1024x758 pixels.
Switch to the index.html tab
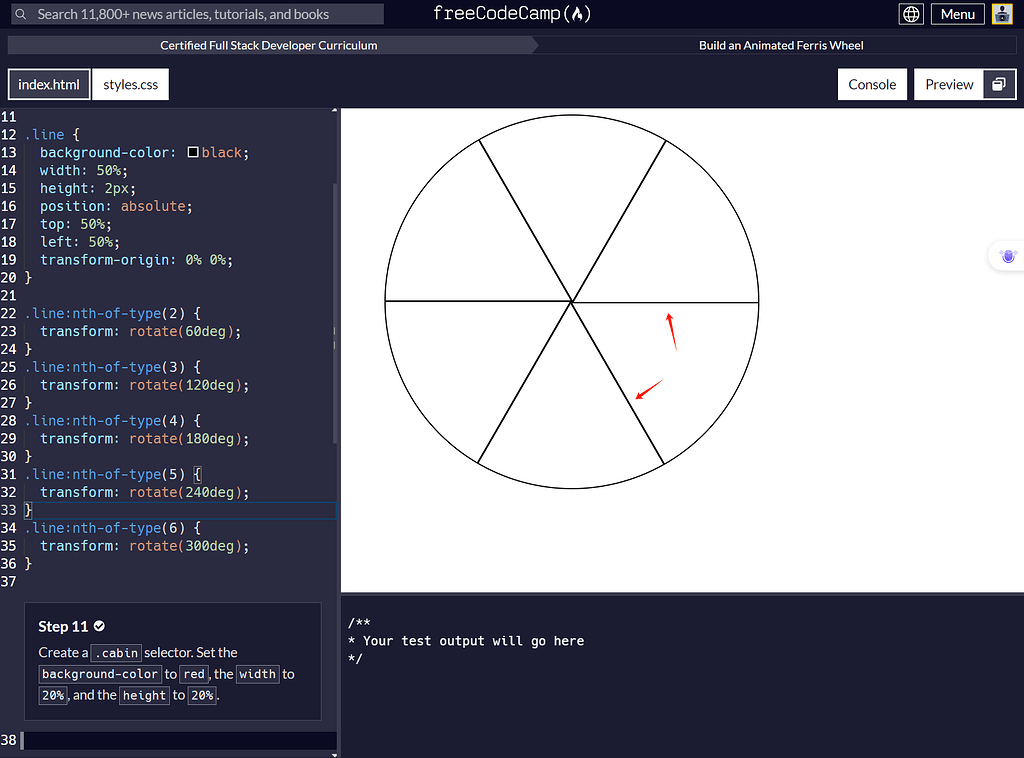[x=48, y=84]
